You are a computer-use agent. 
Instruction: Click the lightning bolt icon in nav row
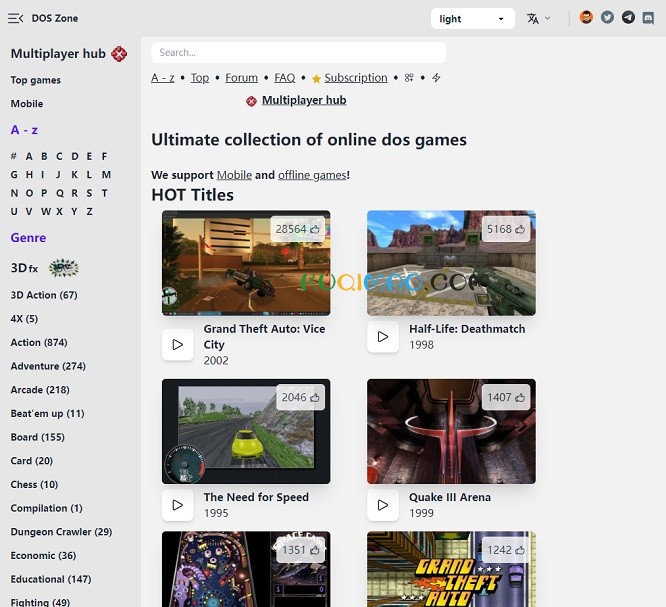pyautogui.click(x=436, y=78)
